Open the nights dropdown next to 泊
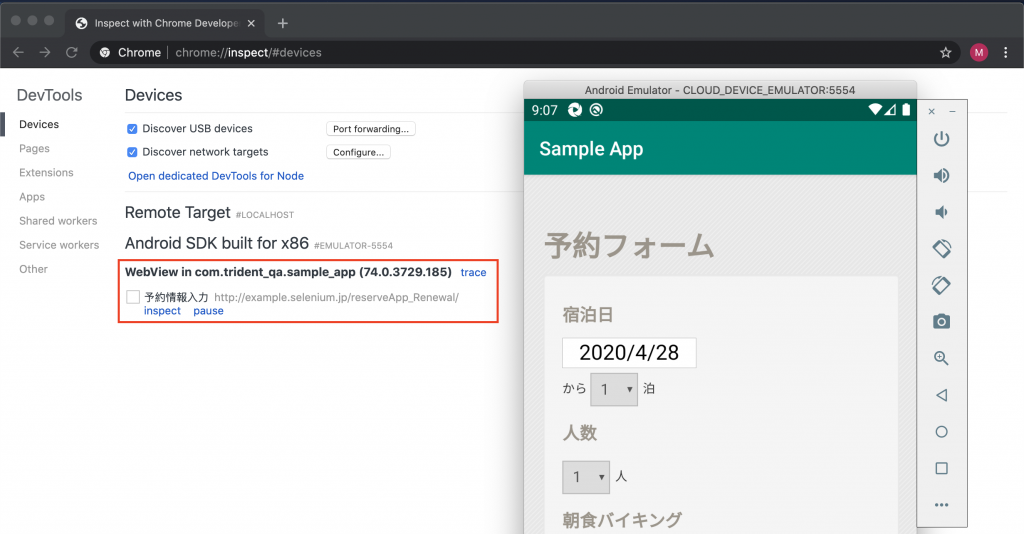 pos(614,390)
